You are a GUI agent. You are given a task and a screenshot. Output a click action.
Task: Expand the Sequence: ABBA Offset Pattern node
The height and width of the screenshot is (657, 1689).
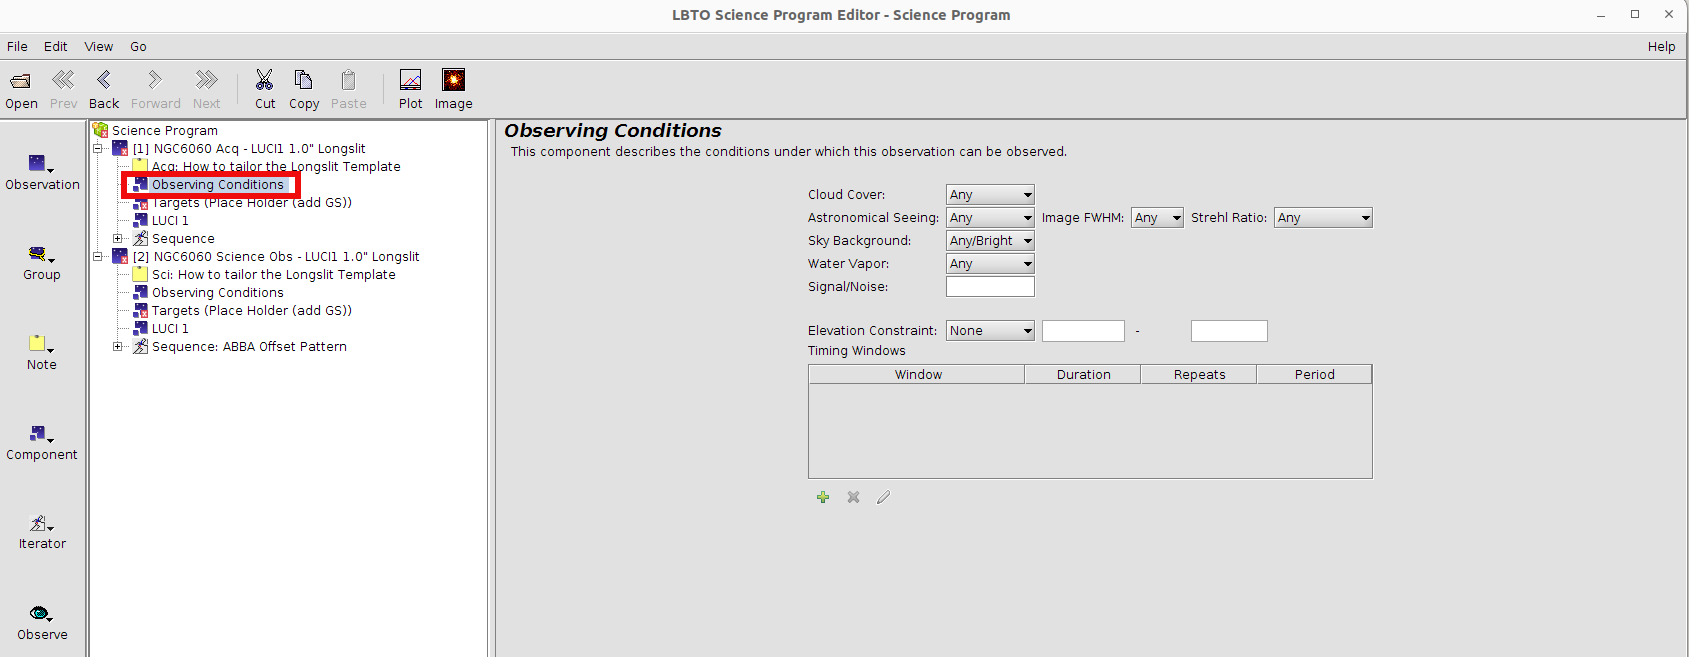point(118,347)
